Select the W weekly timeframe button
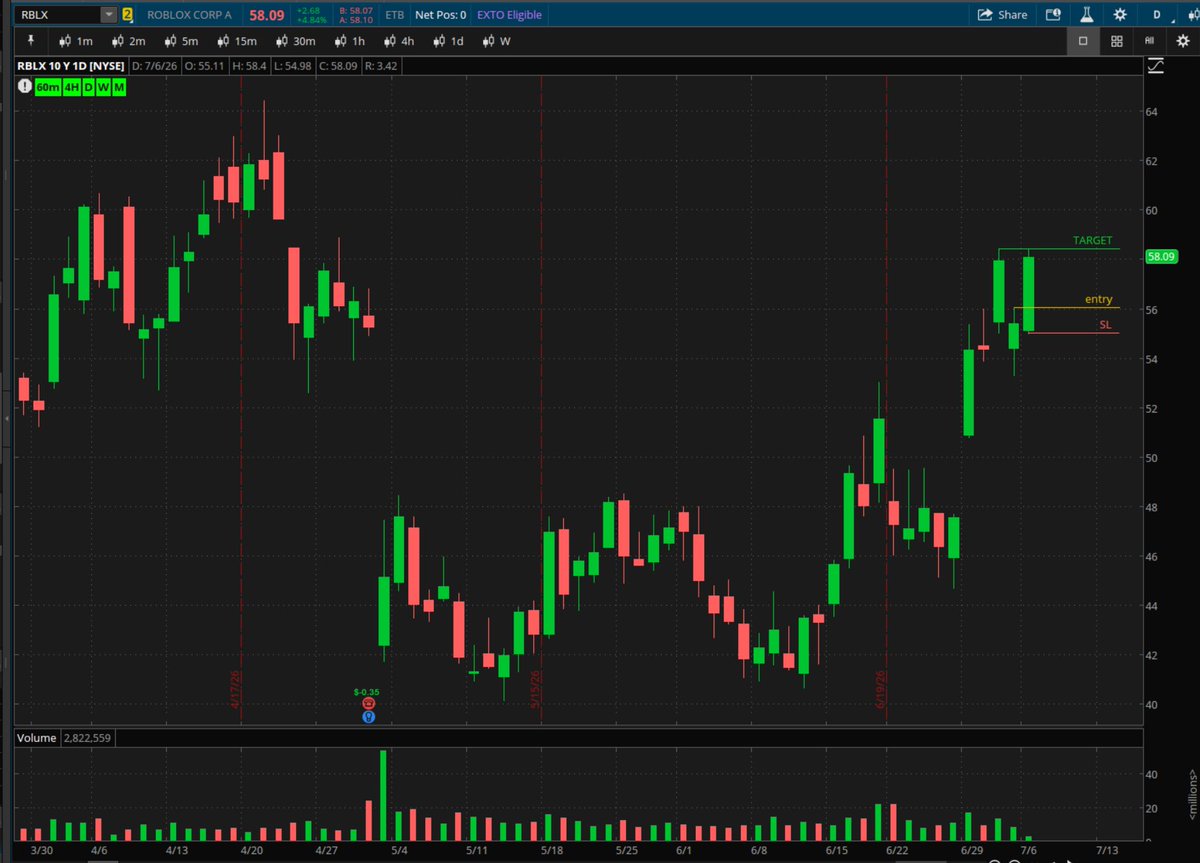The width and height of the screenshot is (1200, 863). (497, 41)
